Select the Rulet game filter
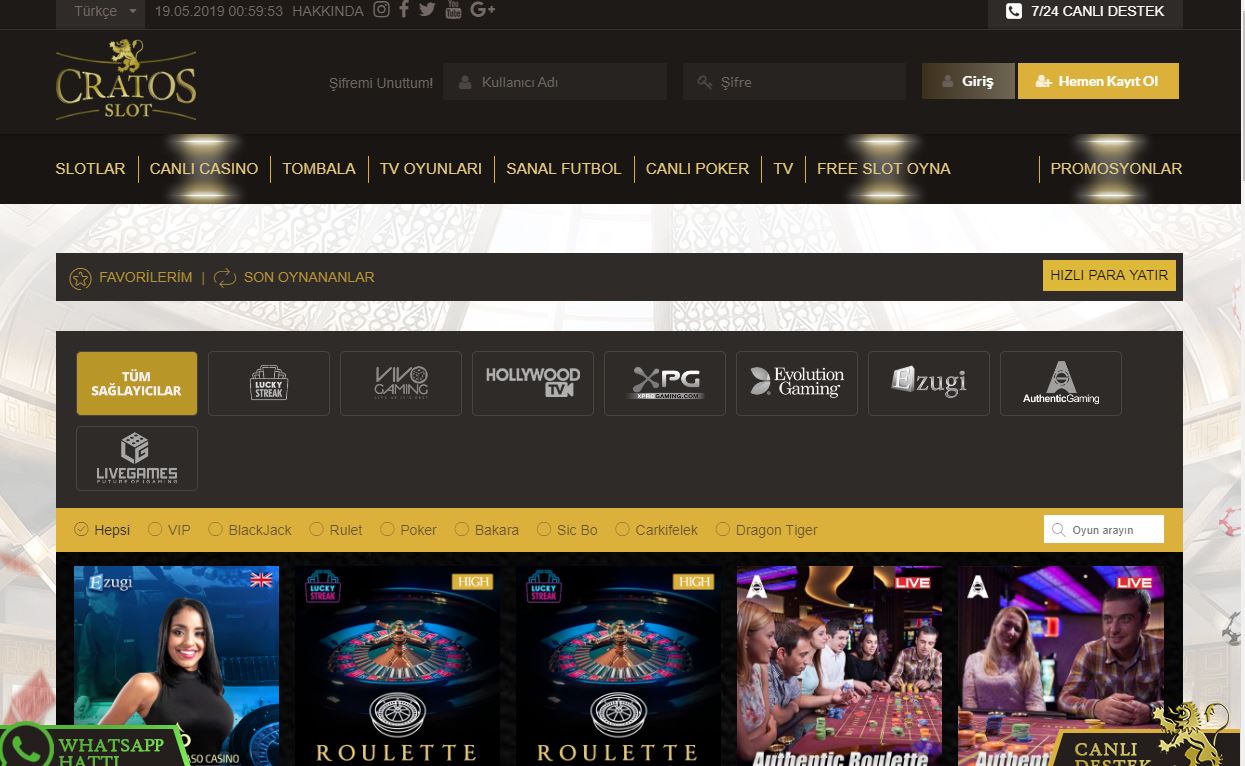 click(x=336, y=530)
